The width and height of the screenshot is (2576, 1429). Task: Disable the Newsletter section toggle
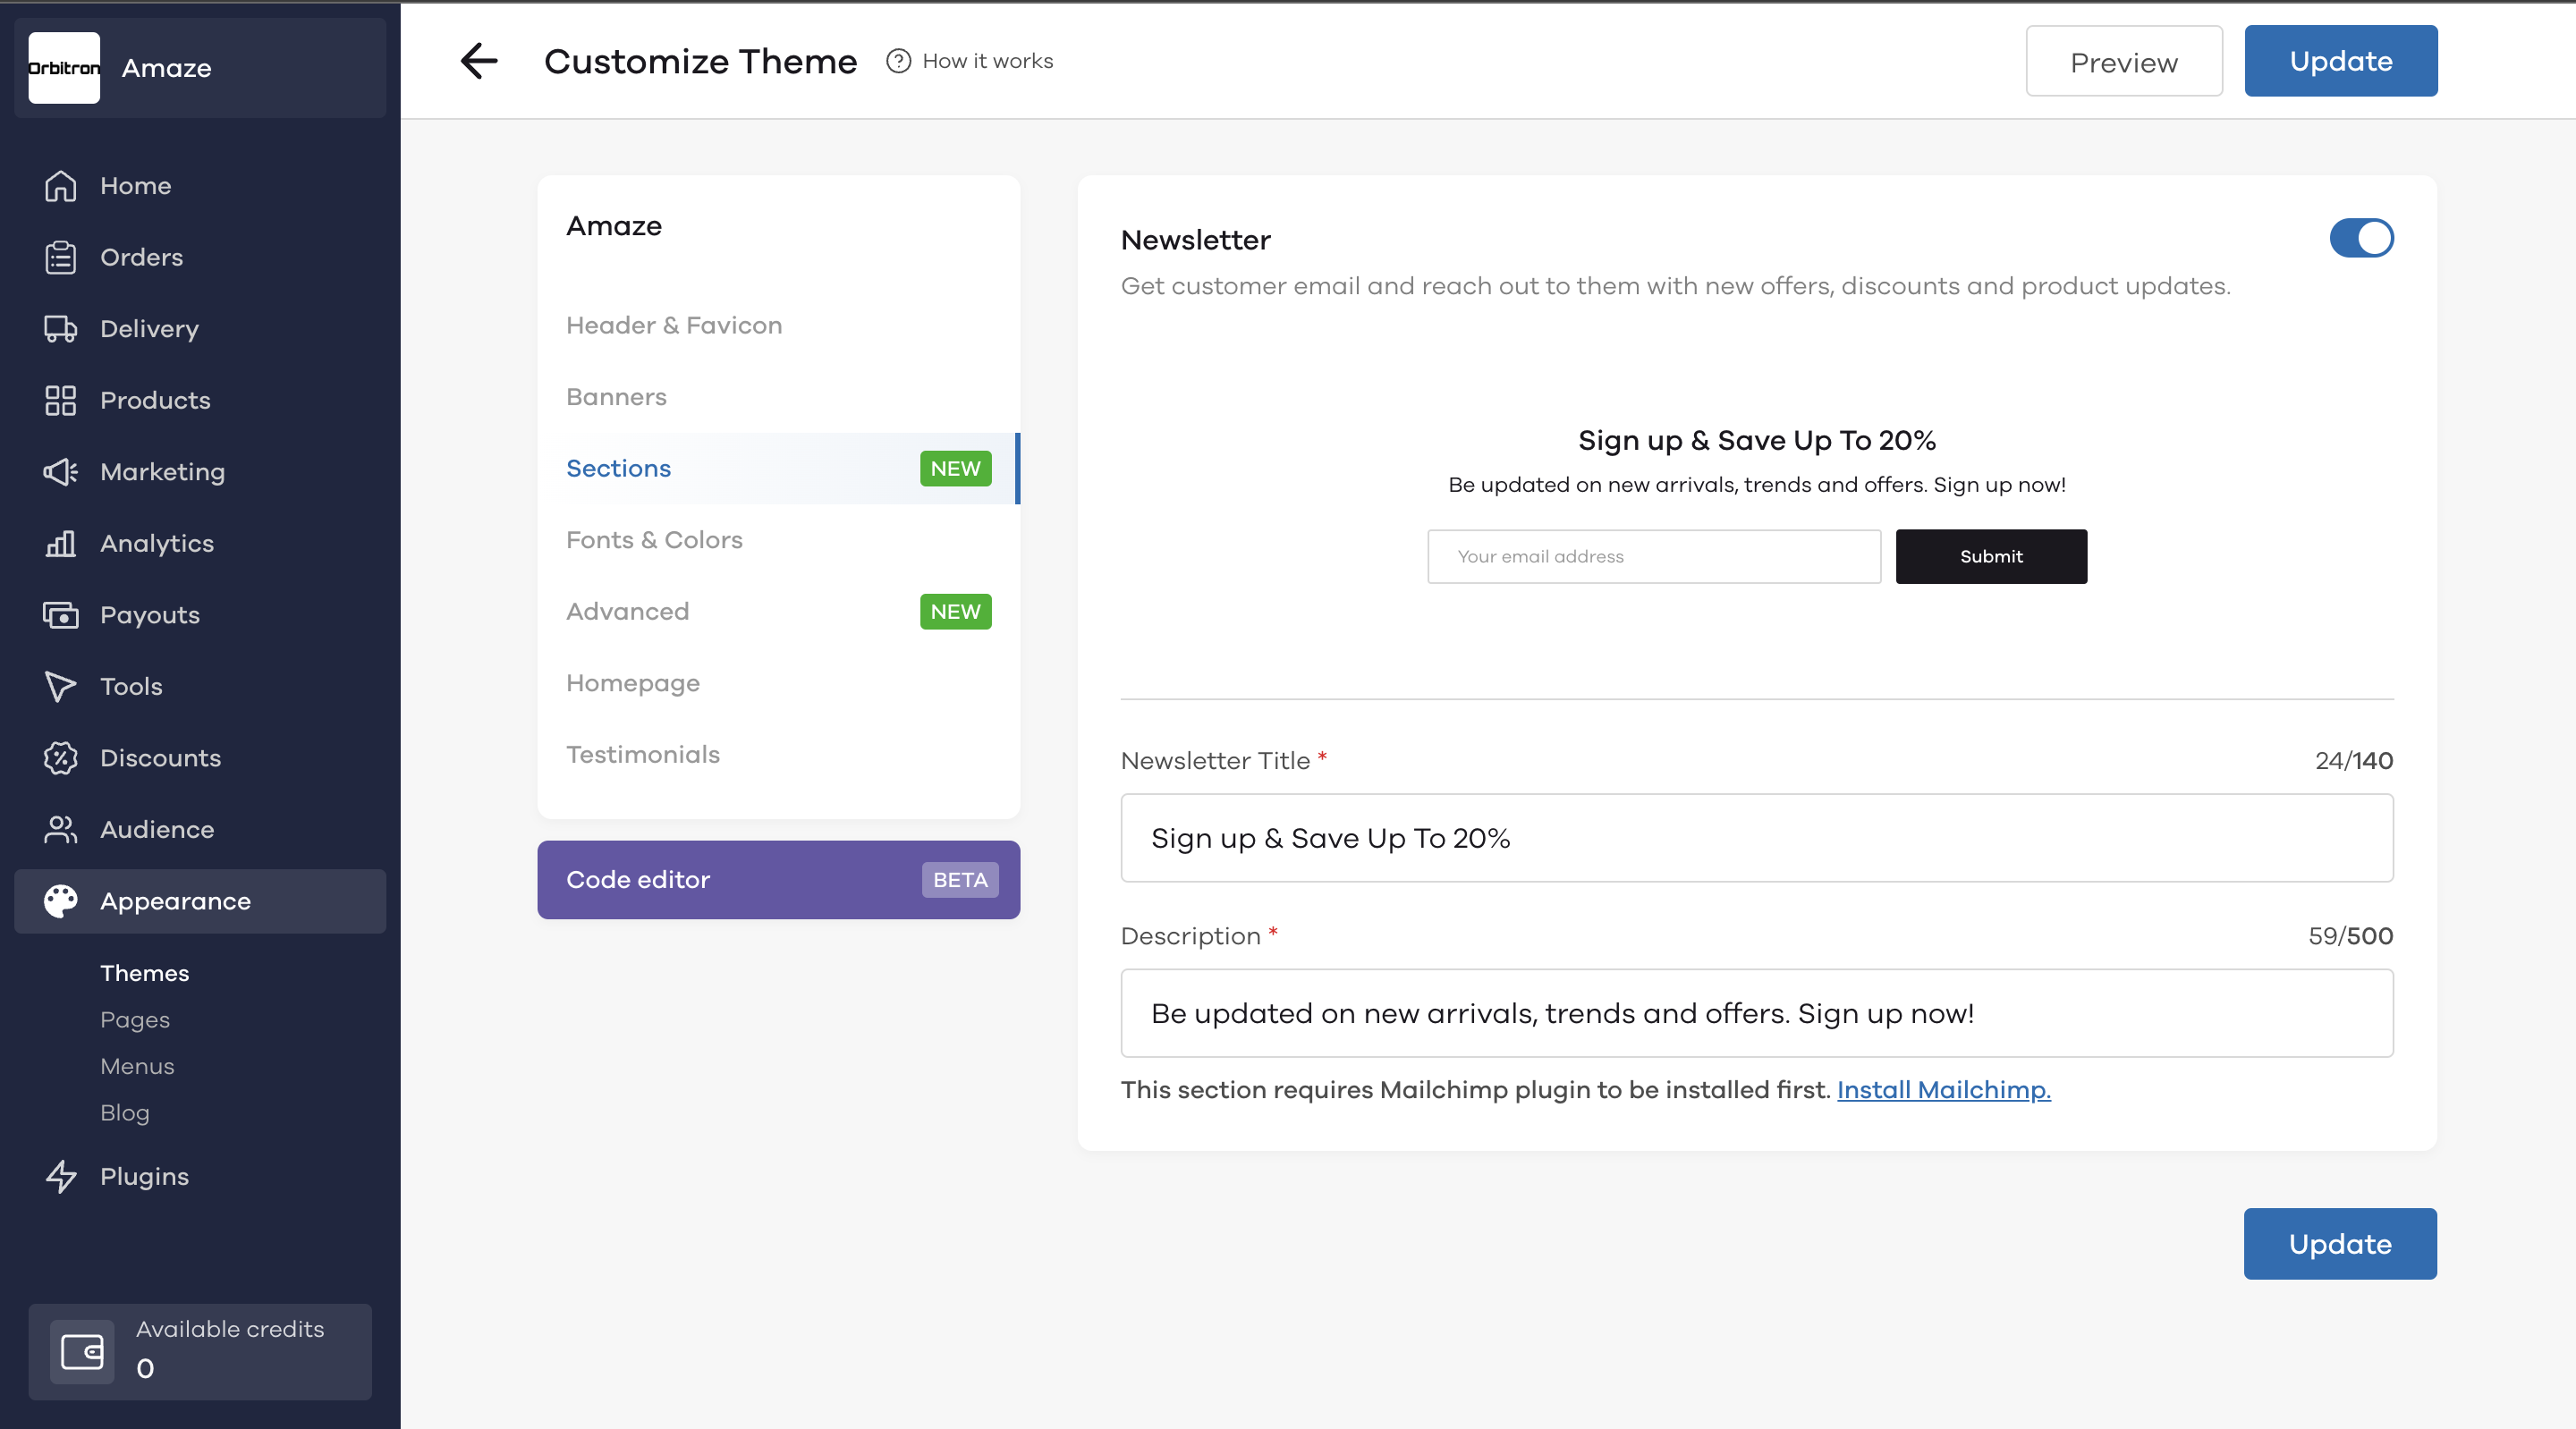2361,238
